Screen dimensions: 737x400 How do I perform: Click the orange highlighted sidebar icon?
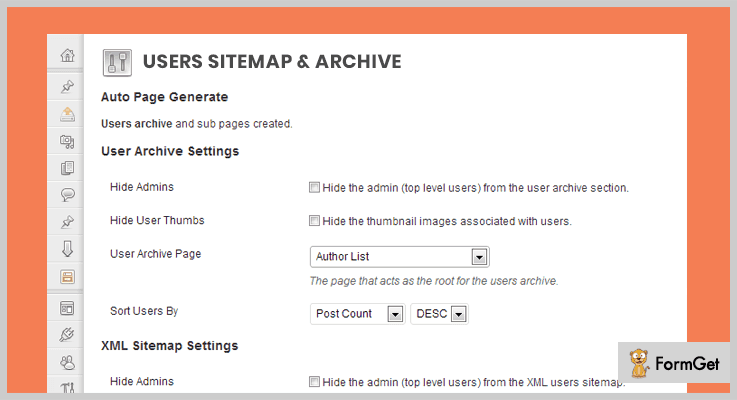[x=67, y=277]
